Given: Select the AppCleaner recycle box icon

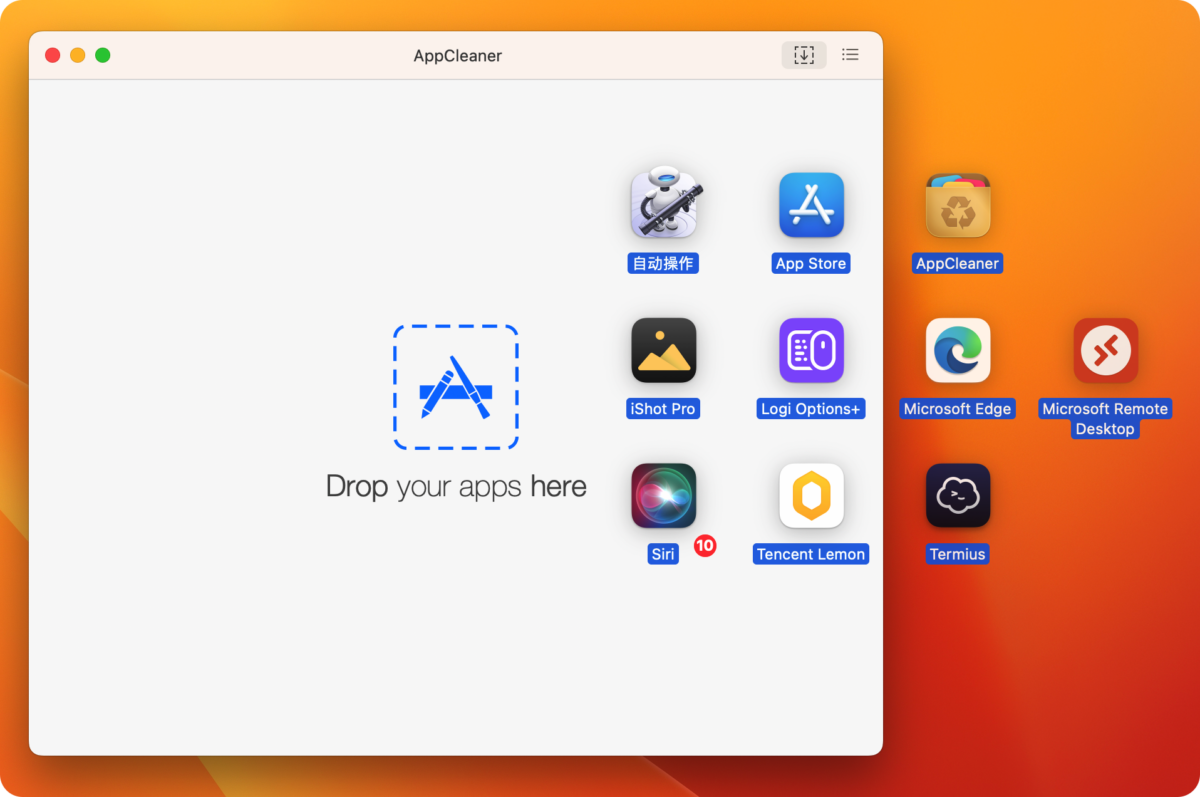Looking at the screenshot, I should point(958,205).
